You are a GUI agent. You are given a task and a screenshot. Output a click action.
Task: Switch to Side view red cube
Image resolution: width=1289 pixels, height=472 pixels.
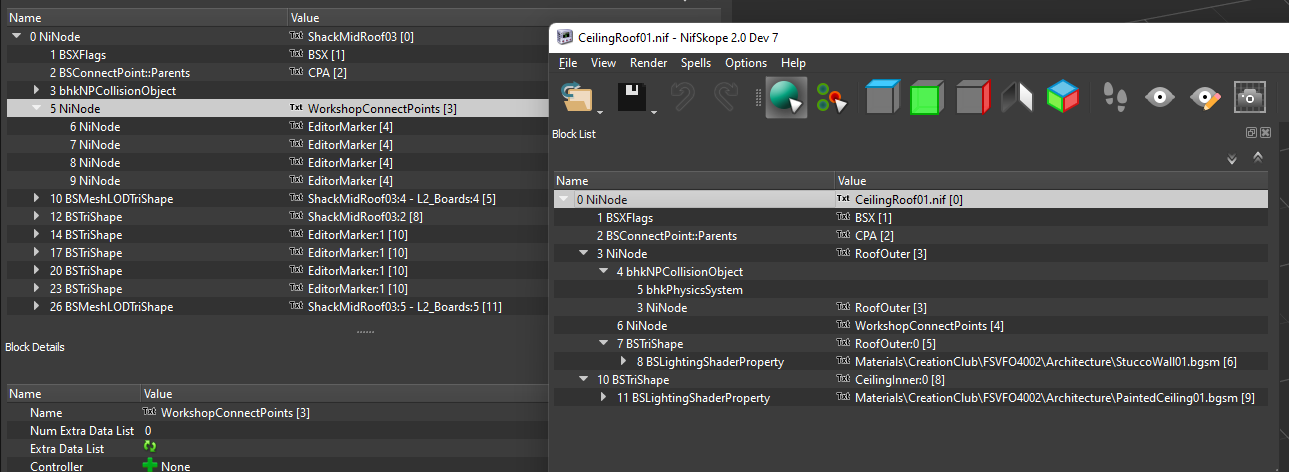(x=973, y=98)
